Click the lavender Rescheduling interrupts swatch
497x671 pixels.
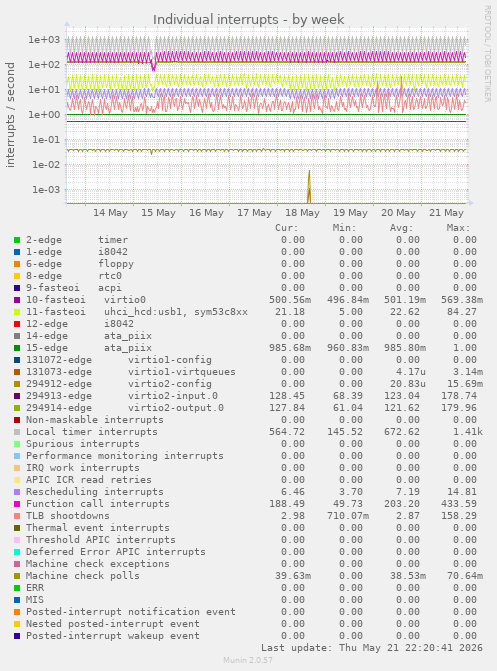[x=17, y=492]
